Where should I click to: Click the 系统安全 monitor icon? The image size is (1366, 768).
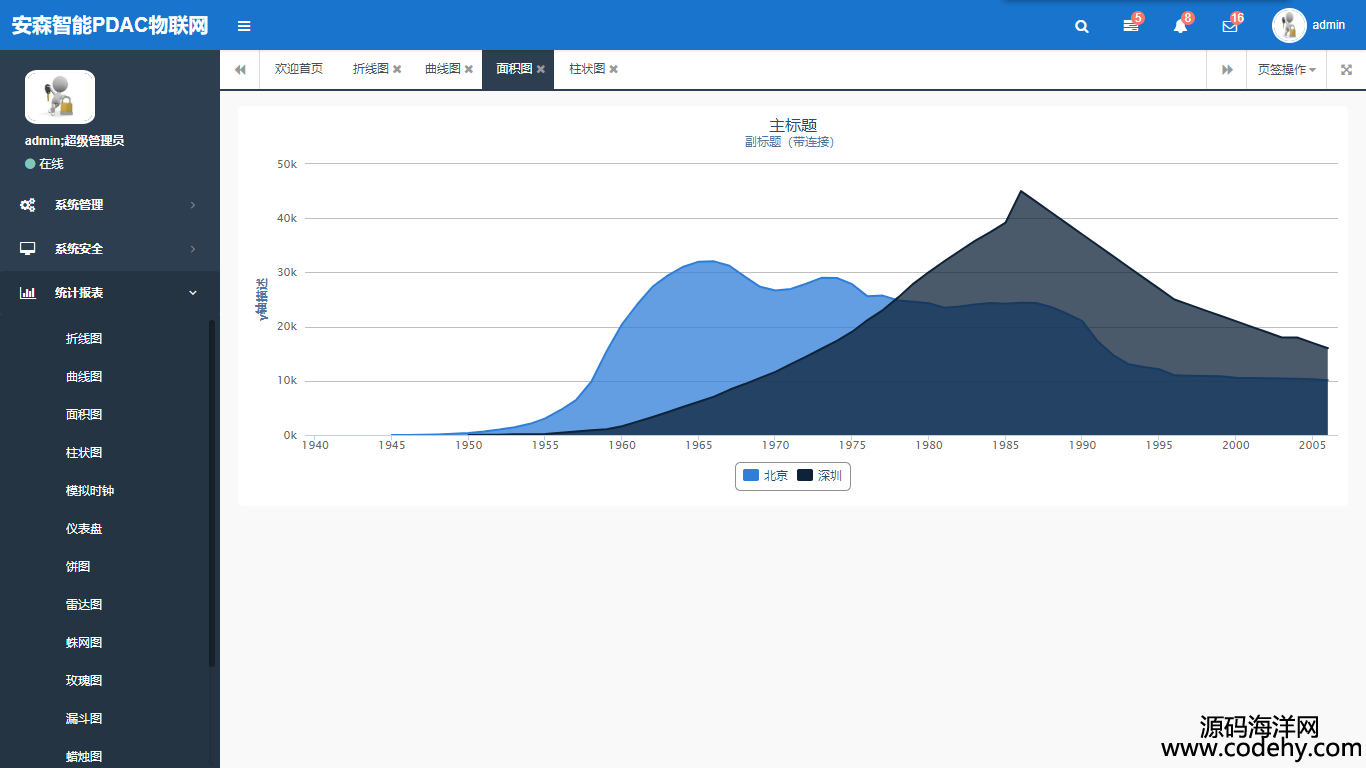click(28, 249)
